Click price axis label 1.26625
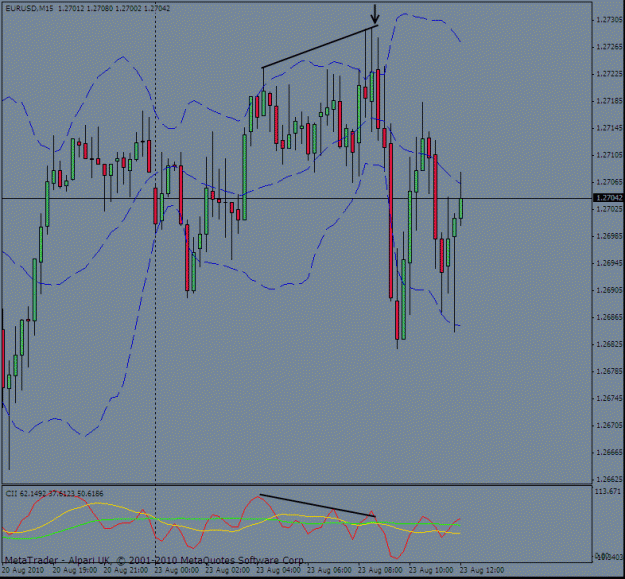625x579 pixels. (x=609, y=479)
